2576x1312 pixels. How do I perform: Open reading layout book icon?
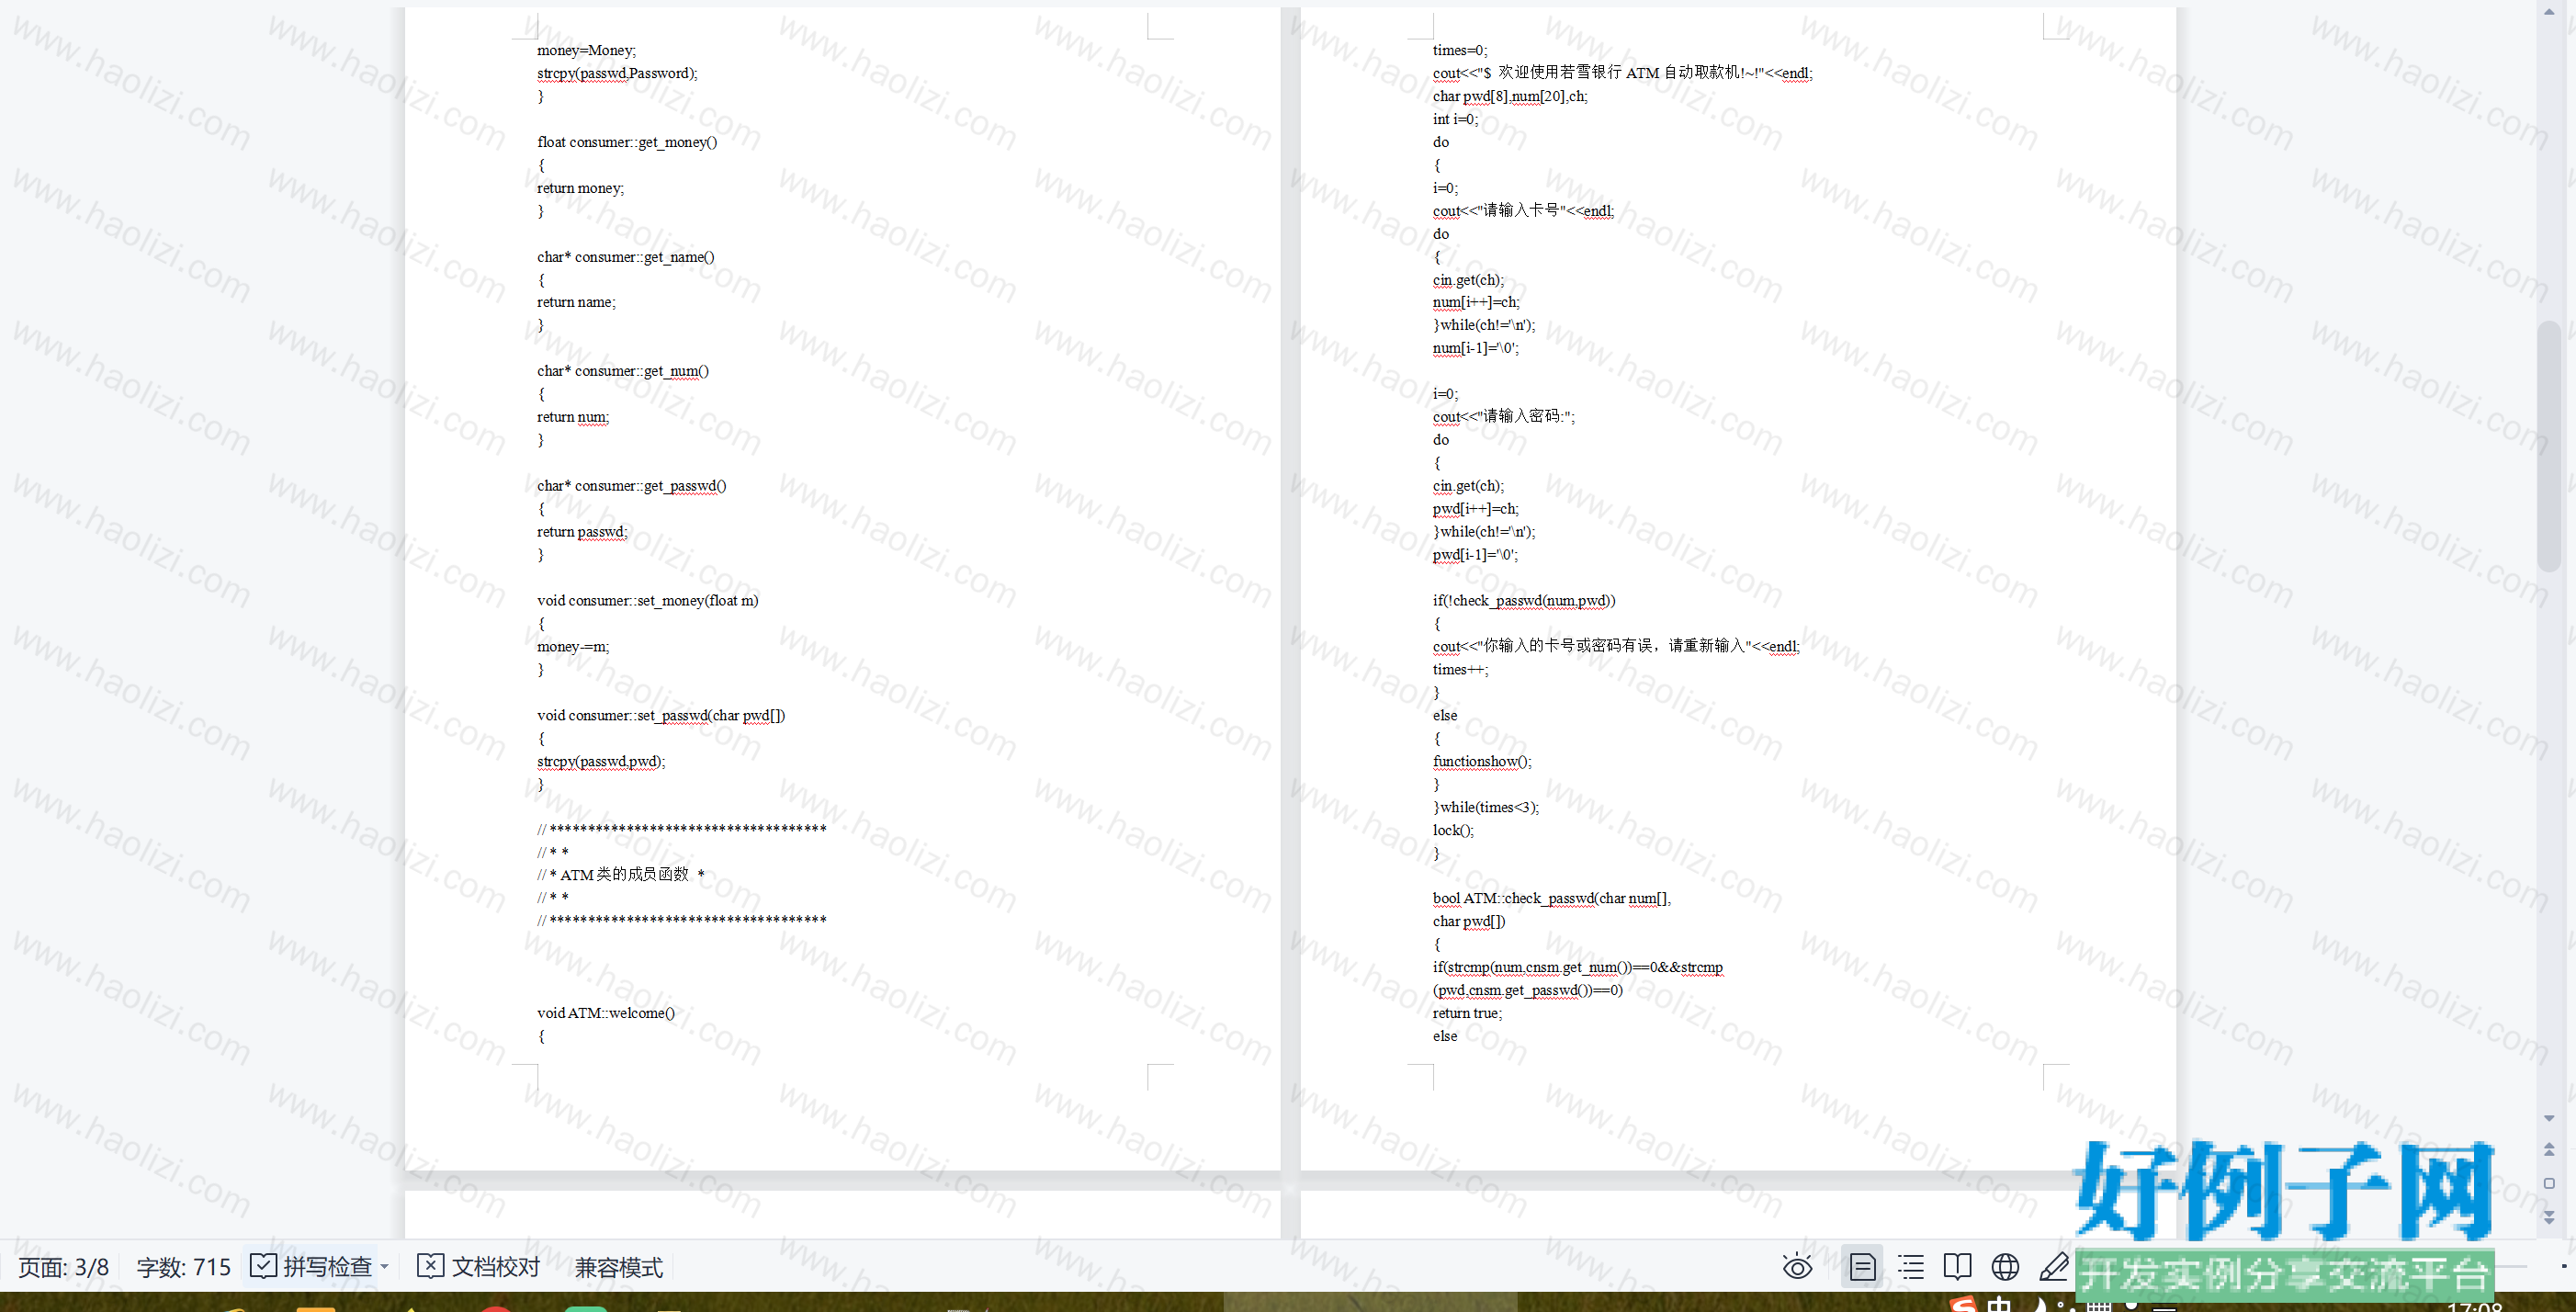(x=1958, y=1267)
